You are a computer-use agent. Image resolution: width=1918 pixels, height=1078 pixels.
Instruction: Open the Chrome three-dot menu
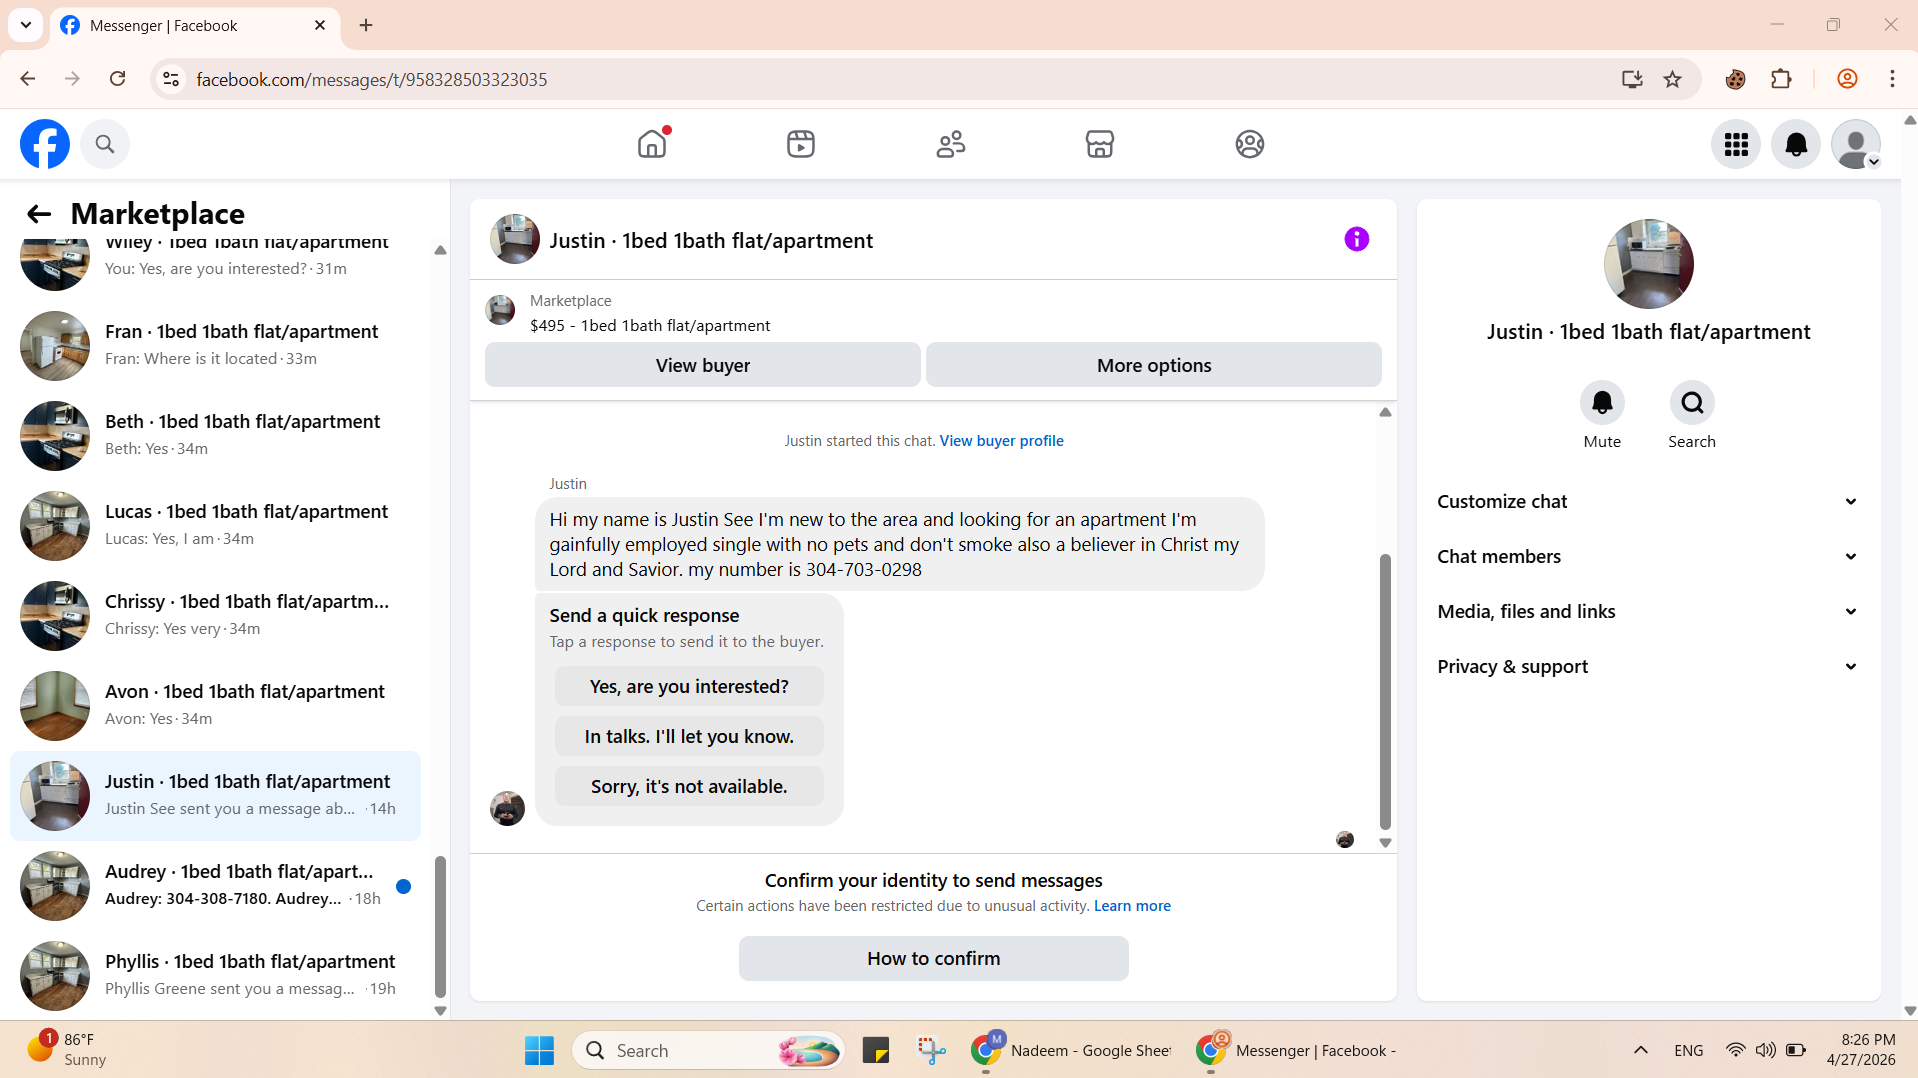(x=1892, y=79)
